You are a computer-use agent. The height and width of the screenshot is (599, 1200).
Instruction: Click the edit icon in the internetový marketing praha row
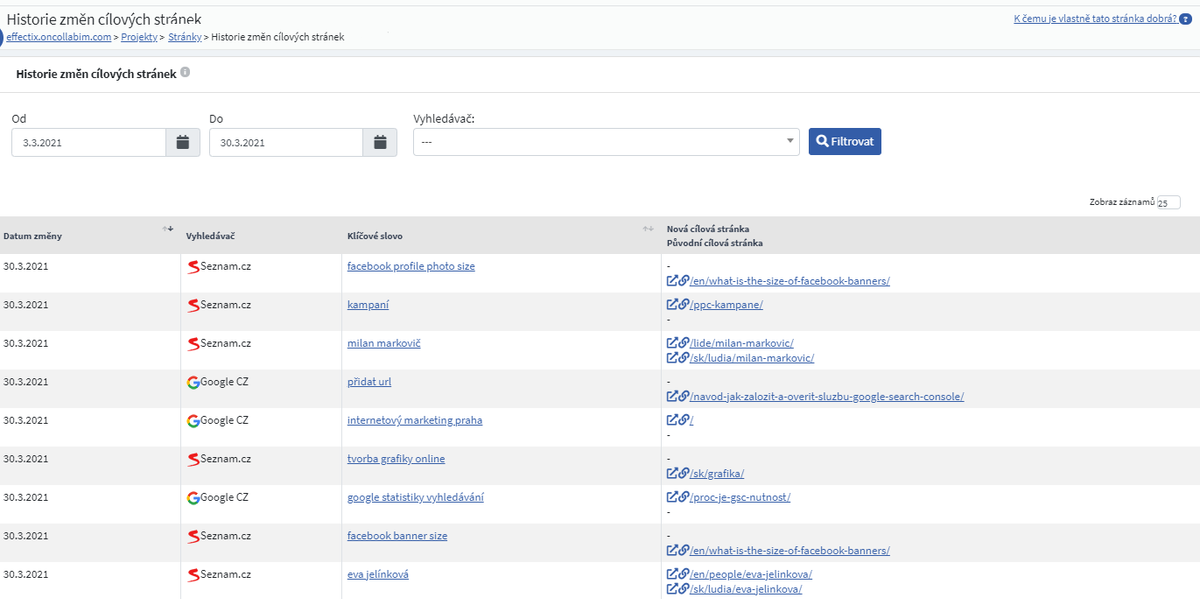672,420
